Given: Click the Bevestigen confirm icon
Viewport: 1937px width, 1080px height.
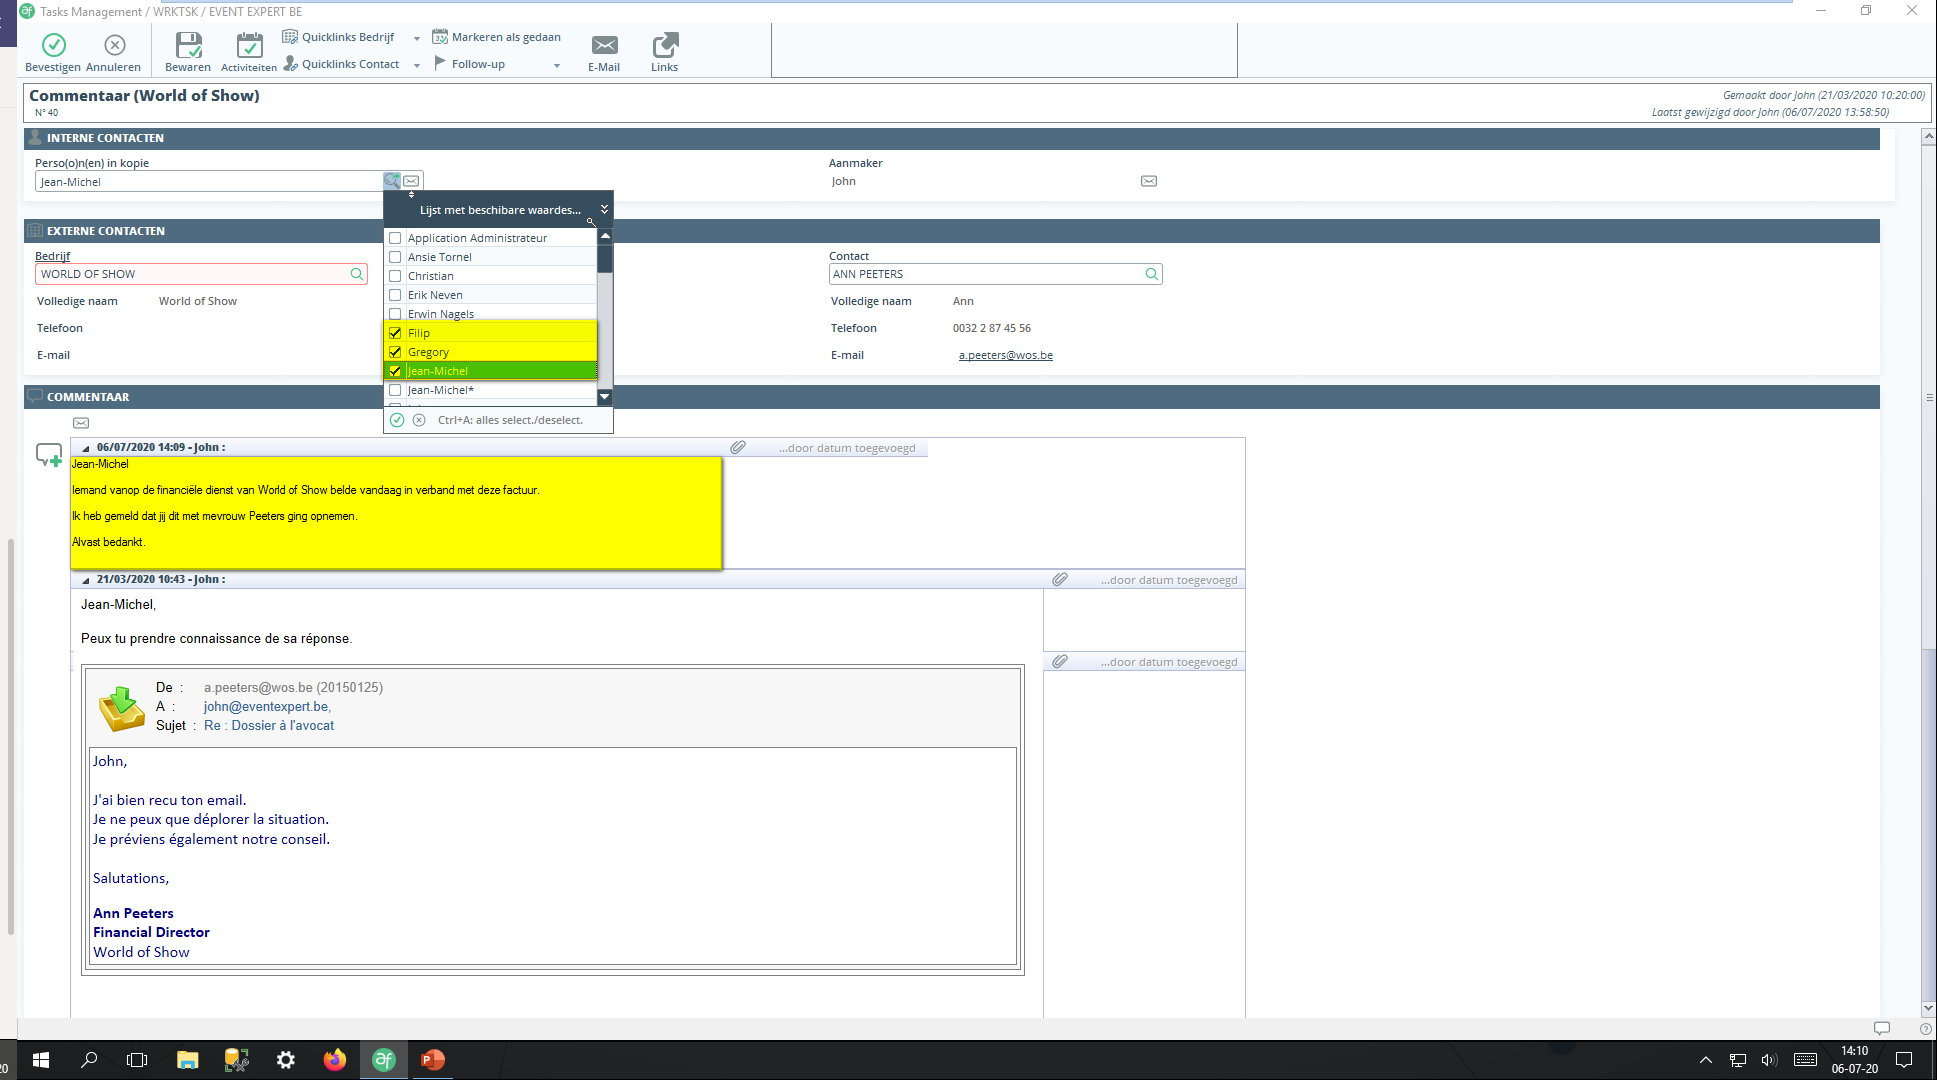Looking at the screenshot, I should [x=54, y=45].
